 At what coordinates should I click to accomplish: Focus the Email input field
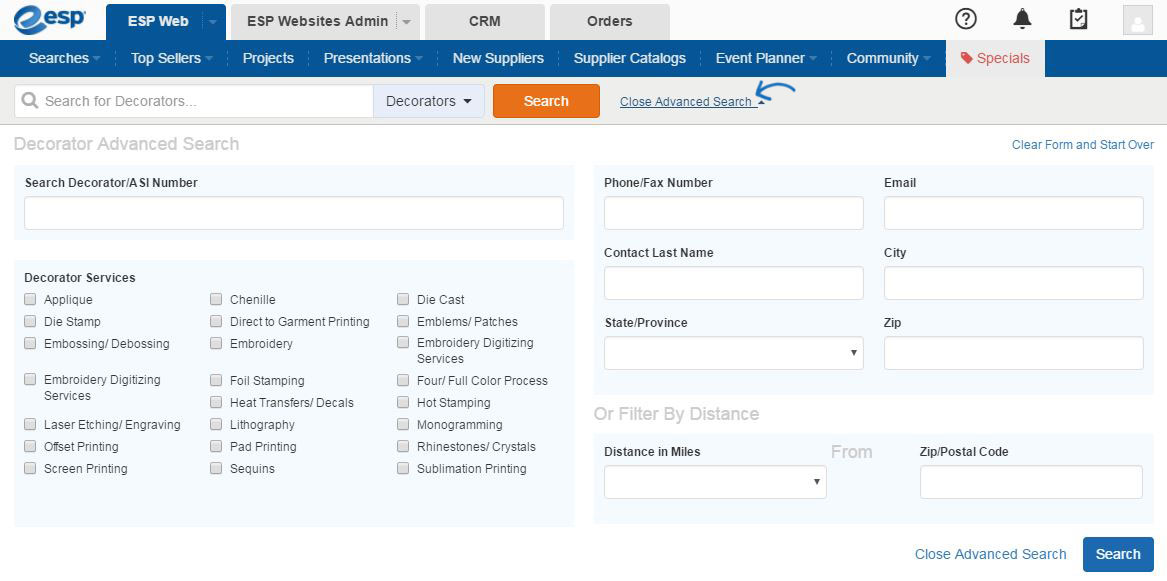(1014, 213)
